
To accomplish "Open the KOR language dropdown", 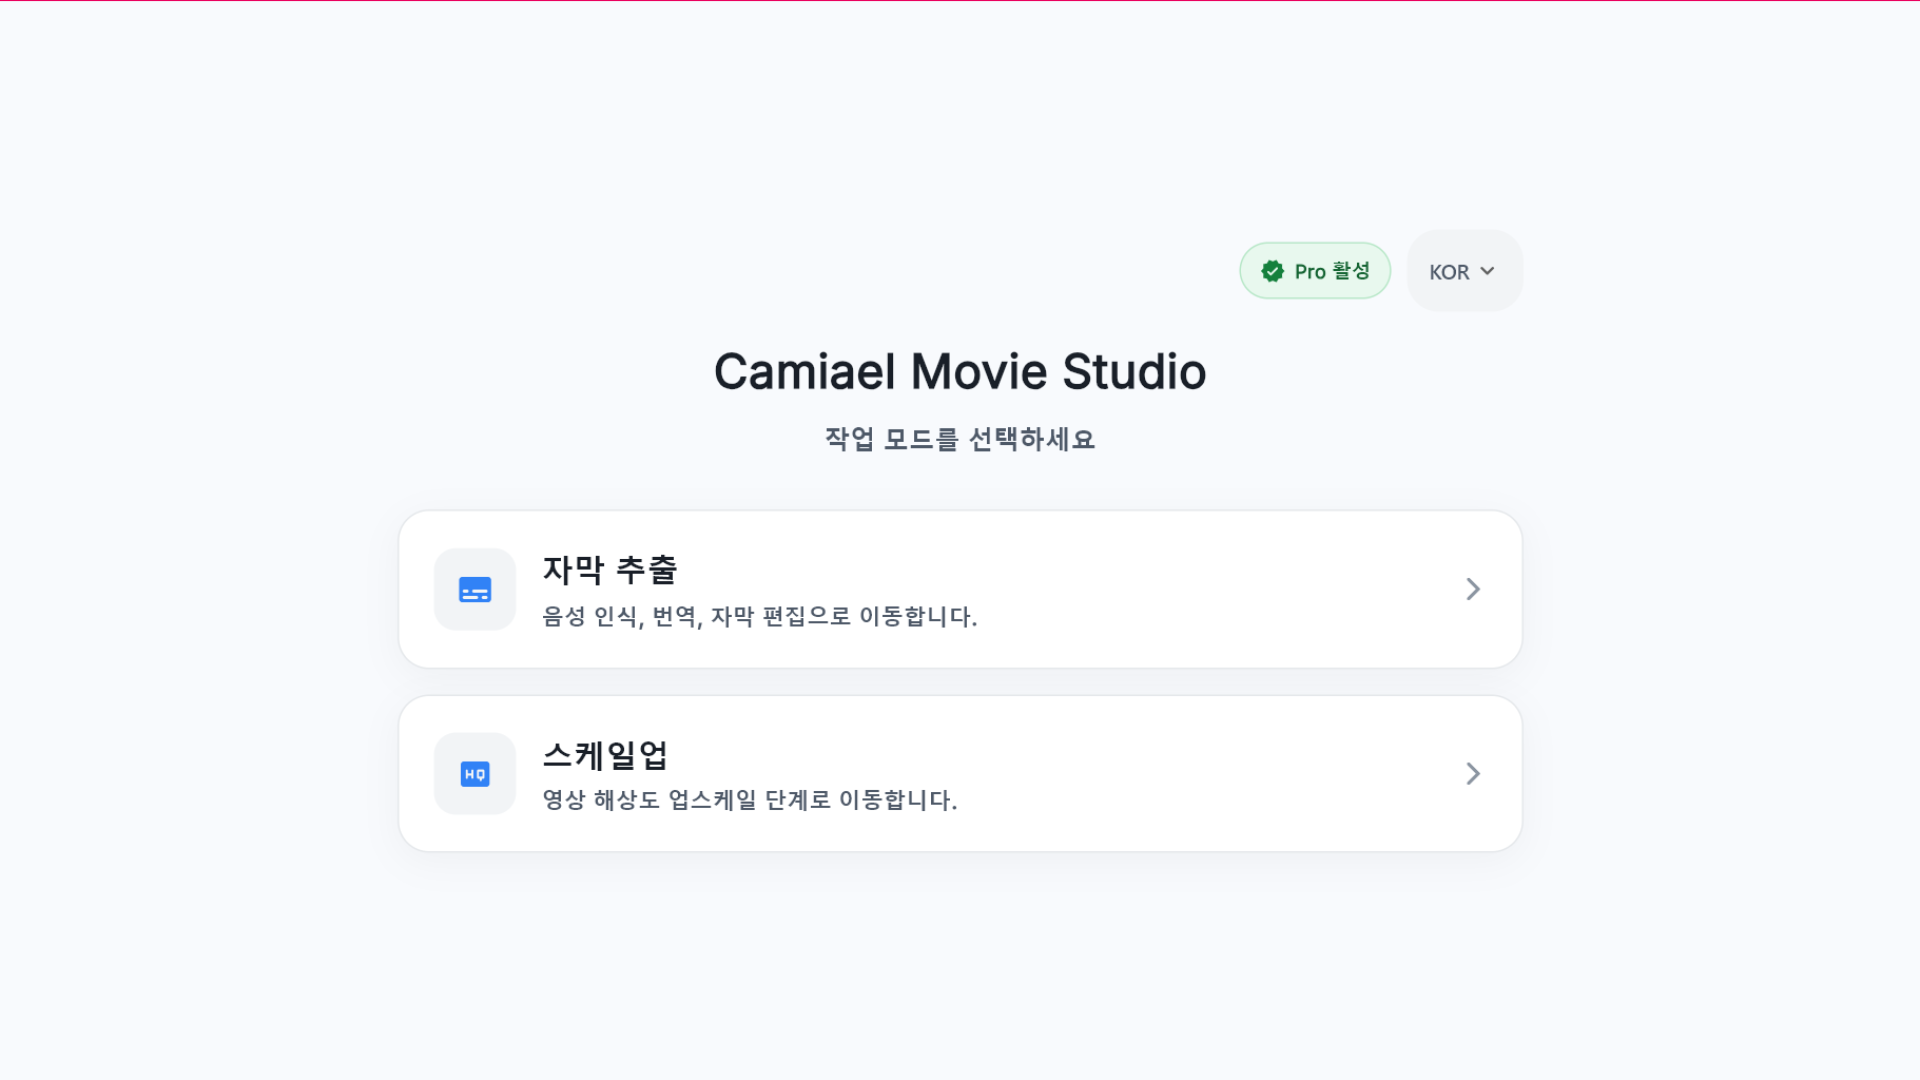I will click(x=1464, y=271).
